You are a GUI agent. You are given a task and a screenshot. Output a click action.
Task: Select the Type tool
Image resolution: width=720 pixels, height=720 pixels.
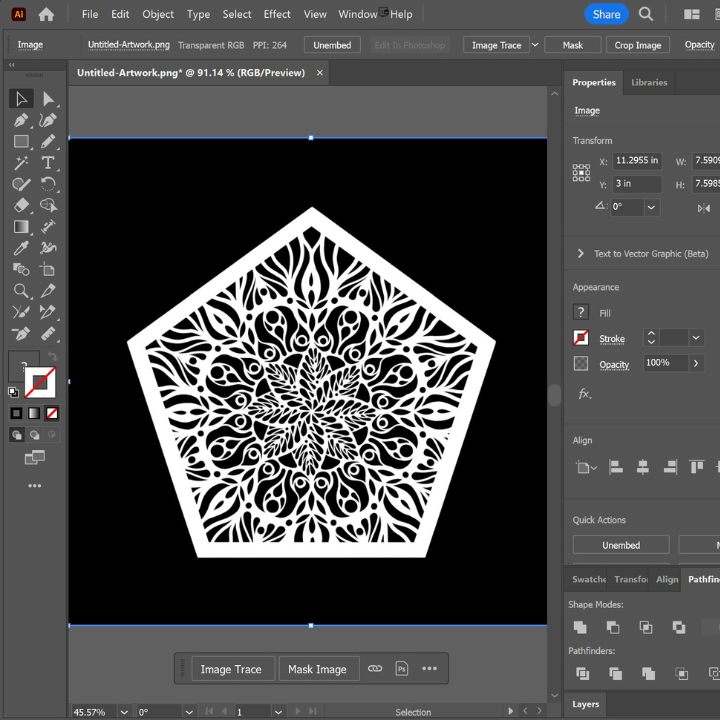click(48, 163)
